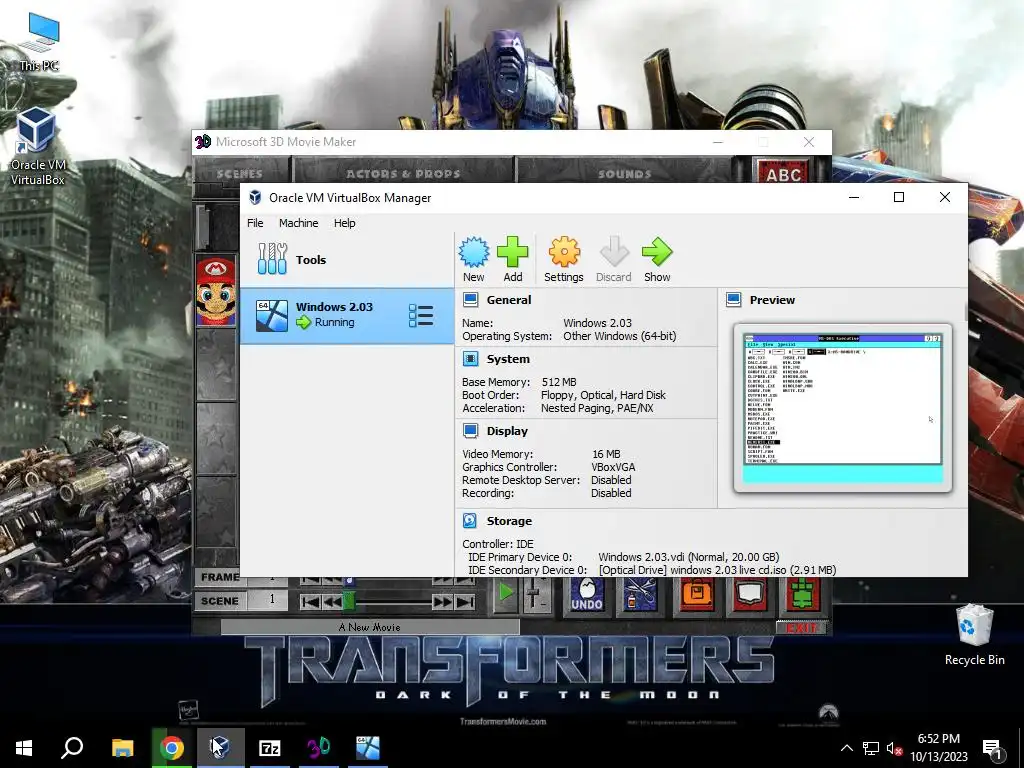Open the Scenes tab in 3D Movie Maker

click(240, 174)
